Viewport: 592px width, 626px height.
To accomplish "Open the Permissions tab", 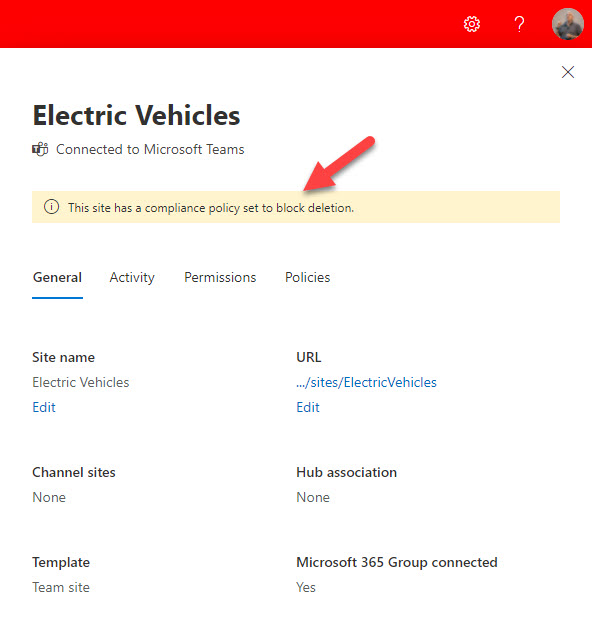I will pos(220,277).
